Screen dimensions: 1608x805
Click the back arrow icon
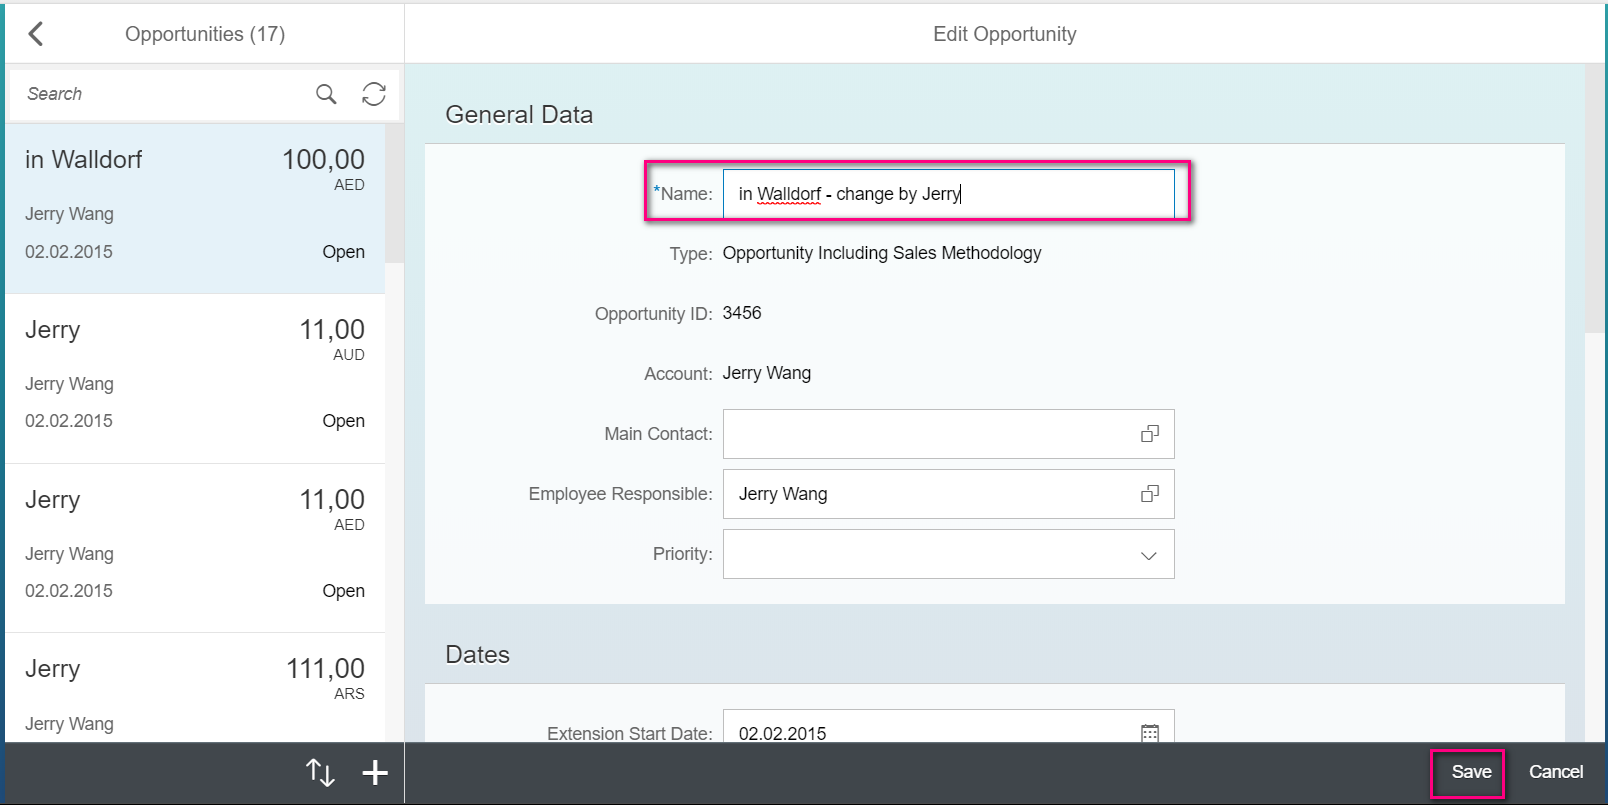(36, 34)
